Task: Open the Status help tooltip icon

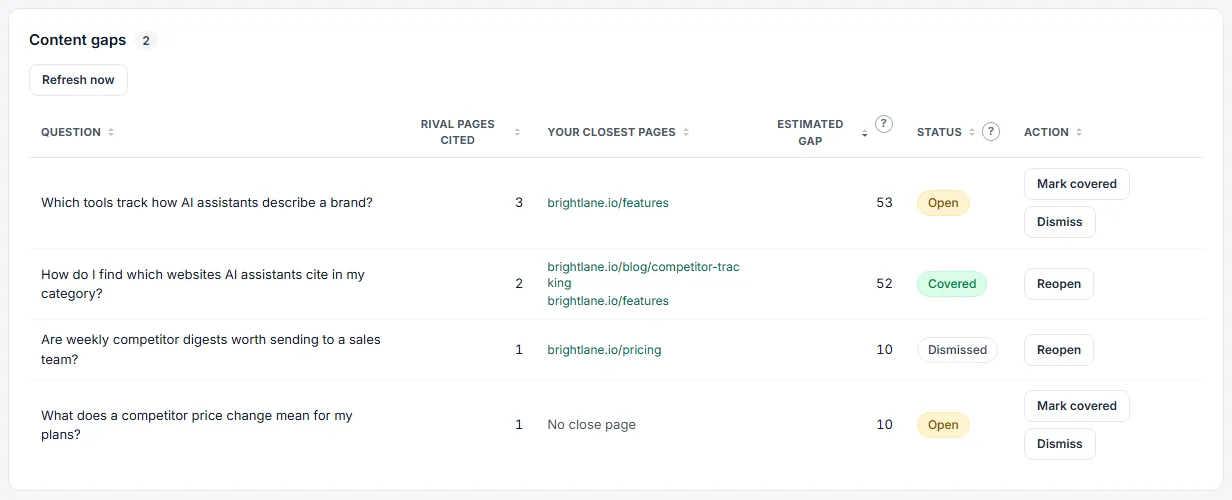Action: click(991, 131)
